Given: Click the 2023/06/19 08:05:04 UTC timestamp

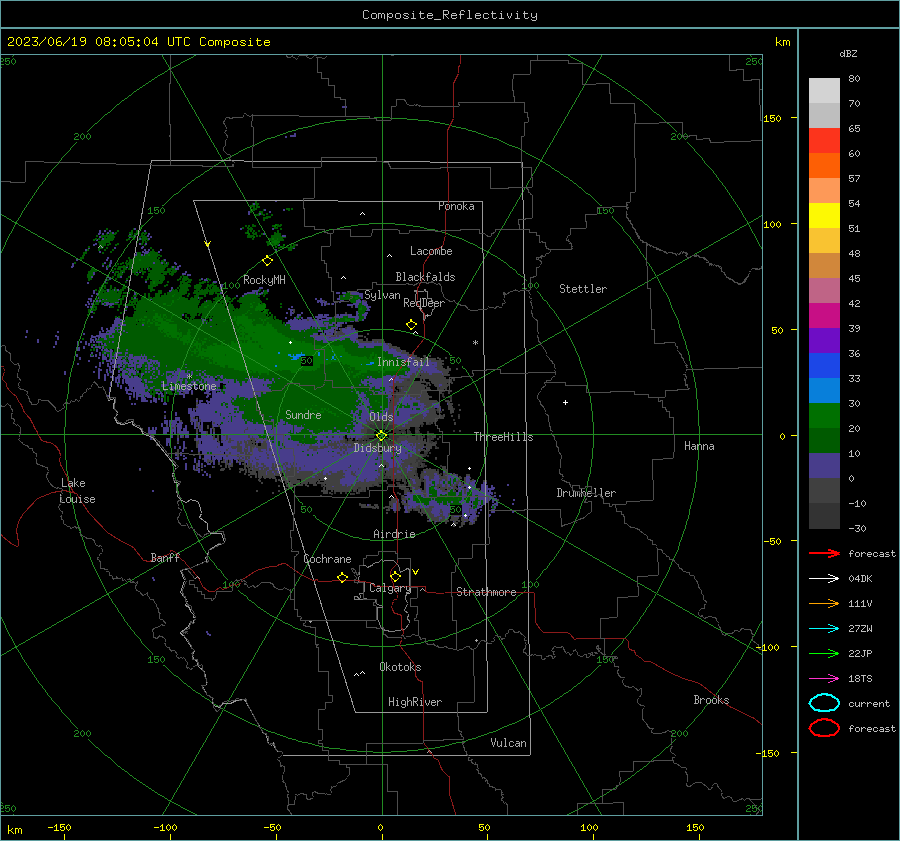Looking at the screenshot, I should [98, 42].
